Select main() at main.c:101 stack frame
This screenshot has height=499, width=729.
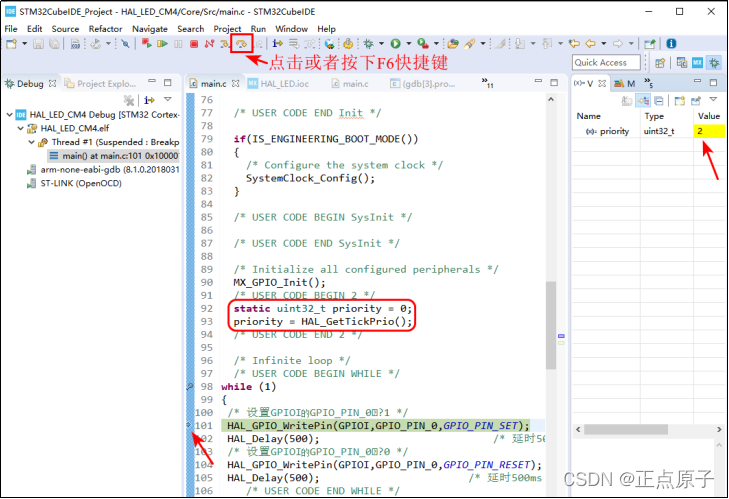click(114, 156)
